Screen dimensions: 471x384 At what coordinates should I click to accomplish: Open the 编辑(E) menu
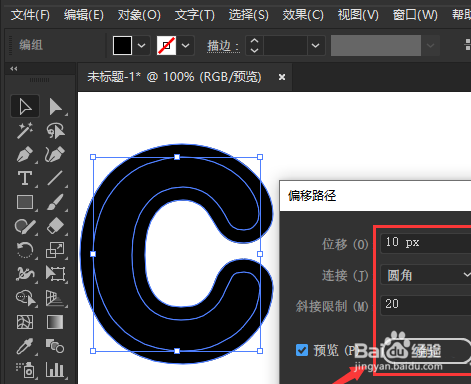click(x=84, y=15)
